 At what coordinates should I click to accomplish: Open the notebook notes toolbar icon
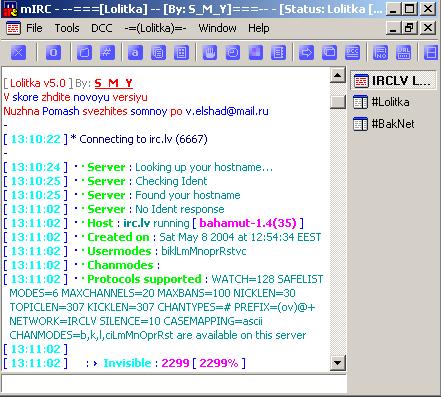click(x=278, y=52)
